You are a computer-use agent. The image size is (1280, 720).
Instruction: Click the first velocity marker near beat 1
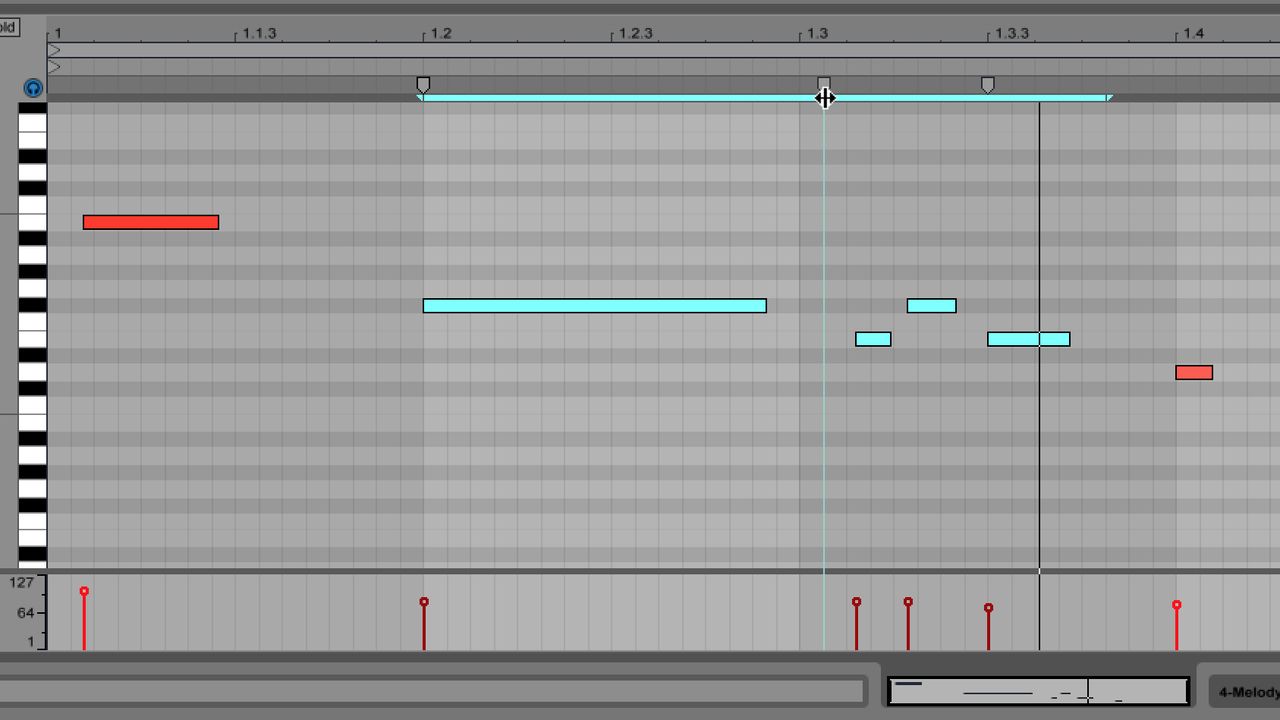coord(84,592)
